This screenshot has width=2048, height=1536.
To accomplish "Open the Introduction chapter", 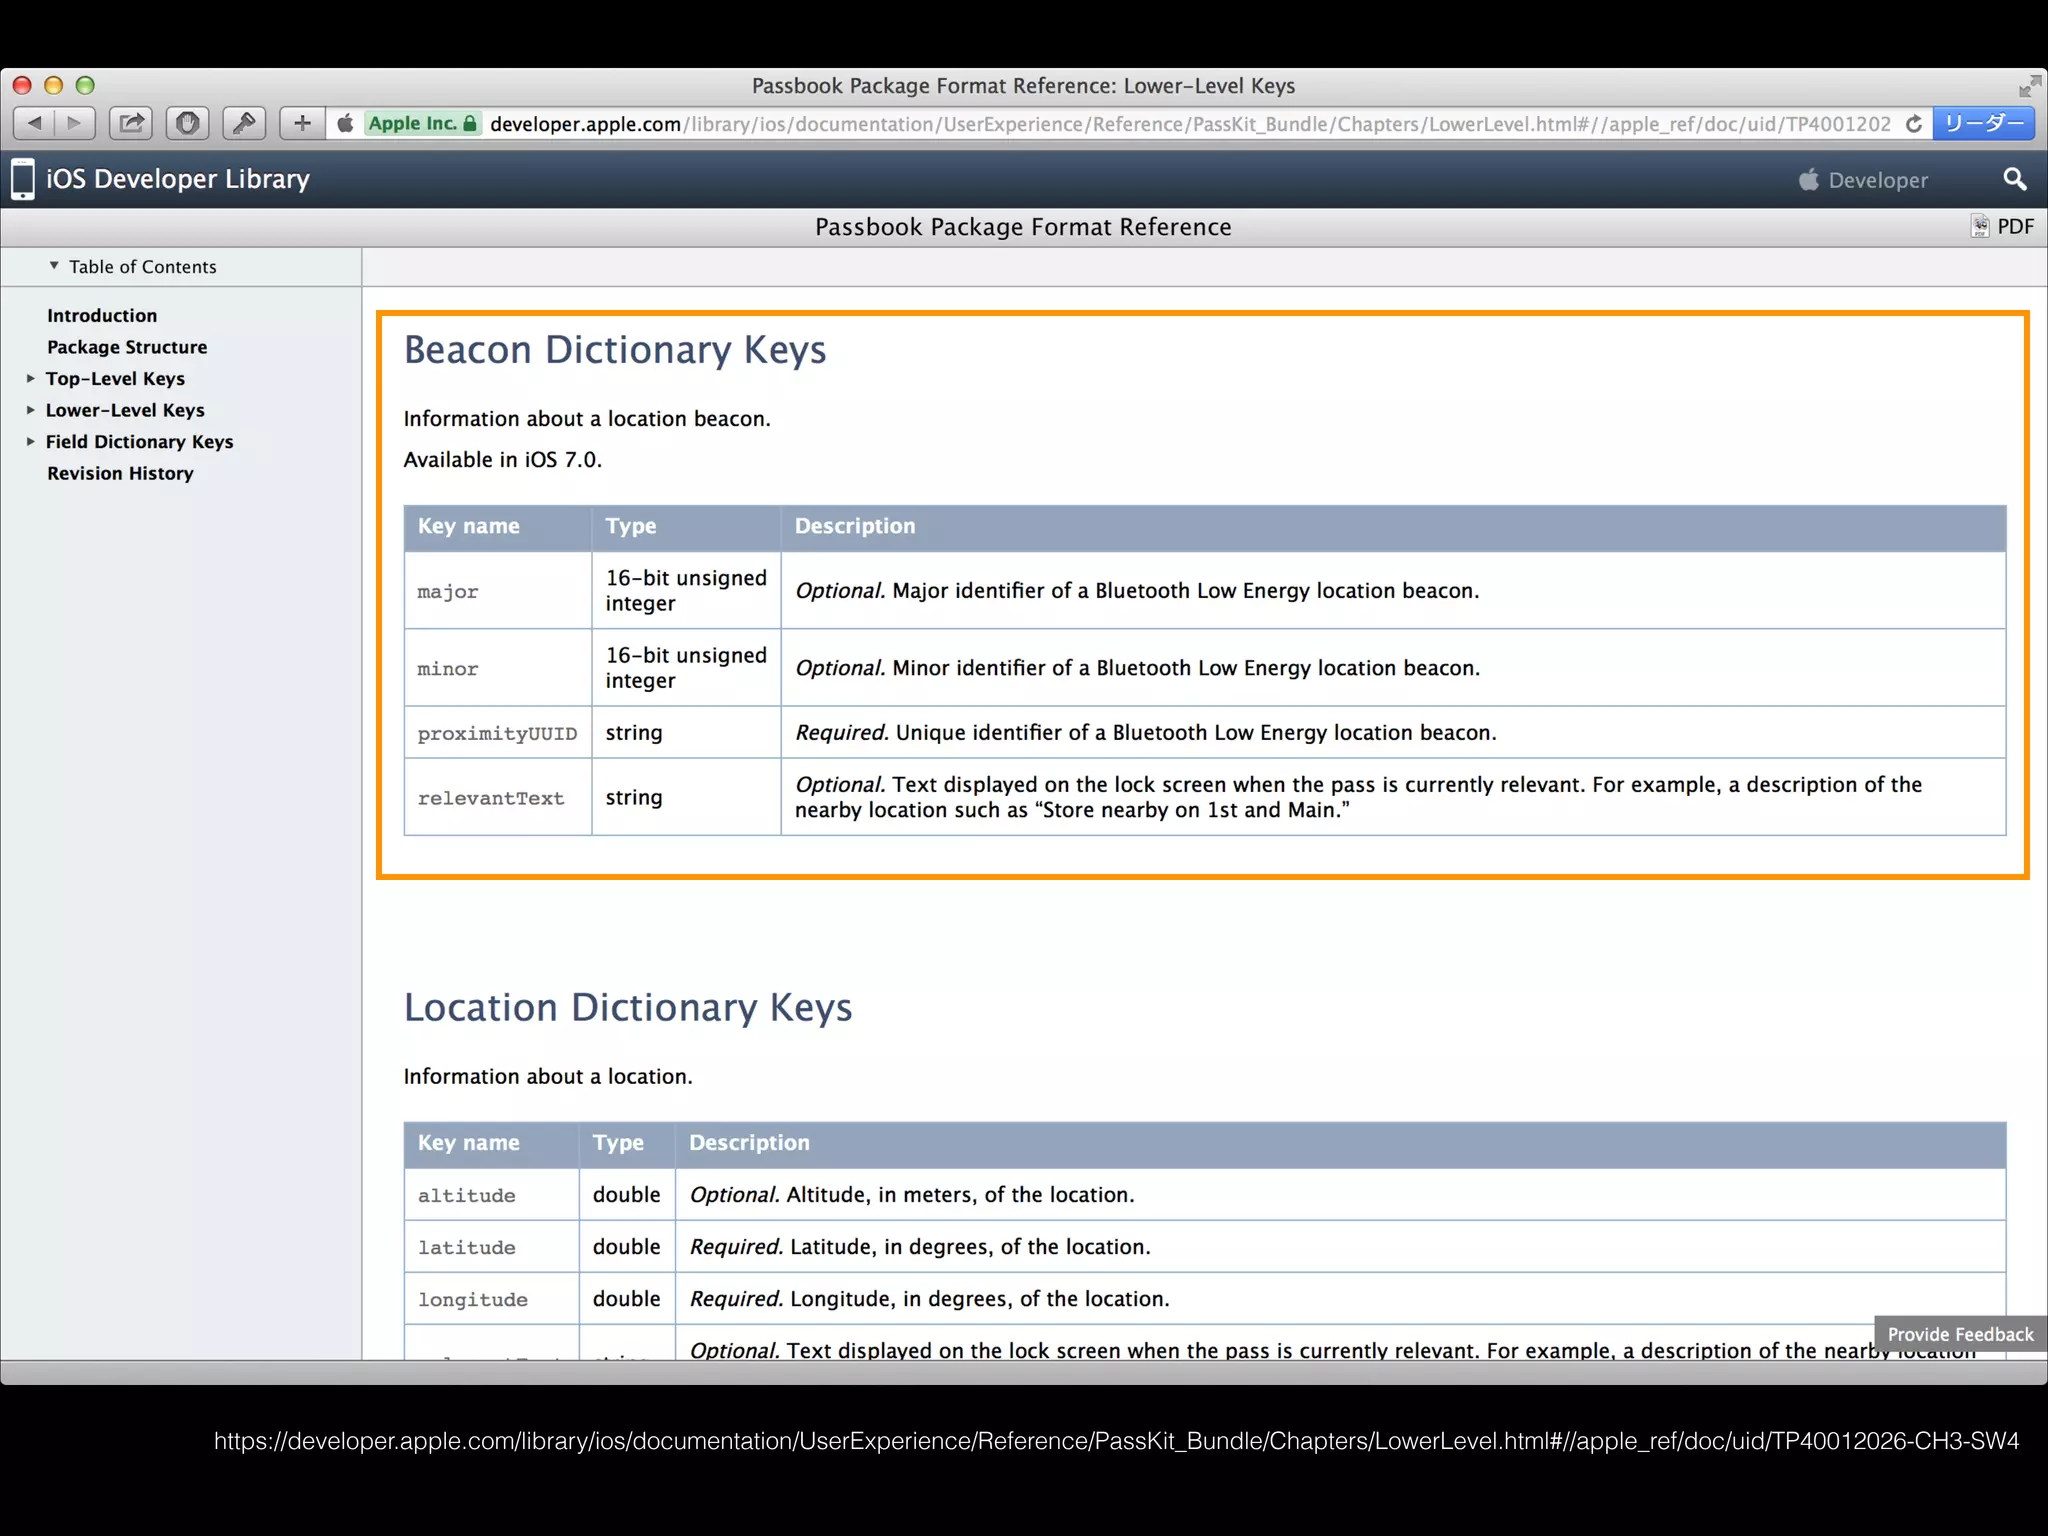I will click(102, 316).
